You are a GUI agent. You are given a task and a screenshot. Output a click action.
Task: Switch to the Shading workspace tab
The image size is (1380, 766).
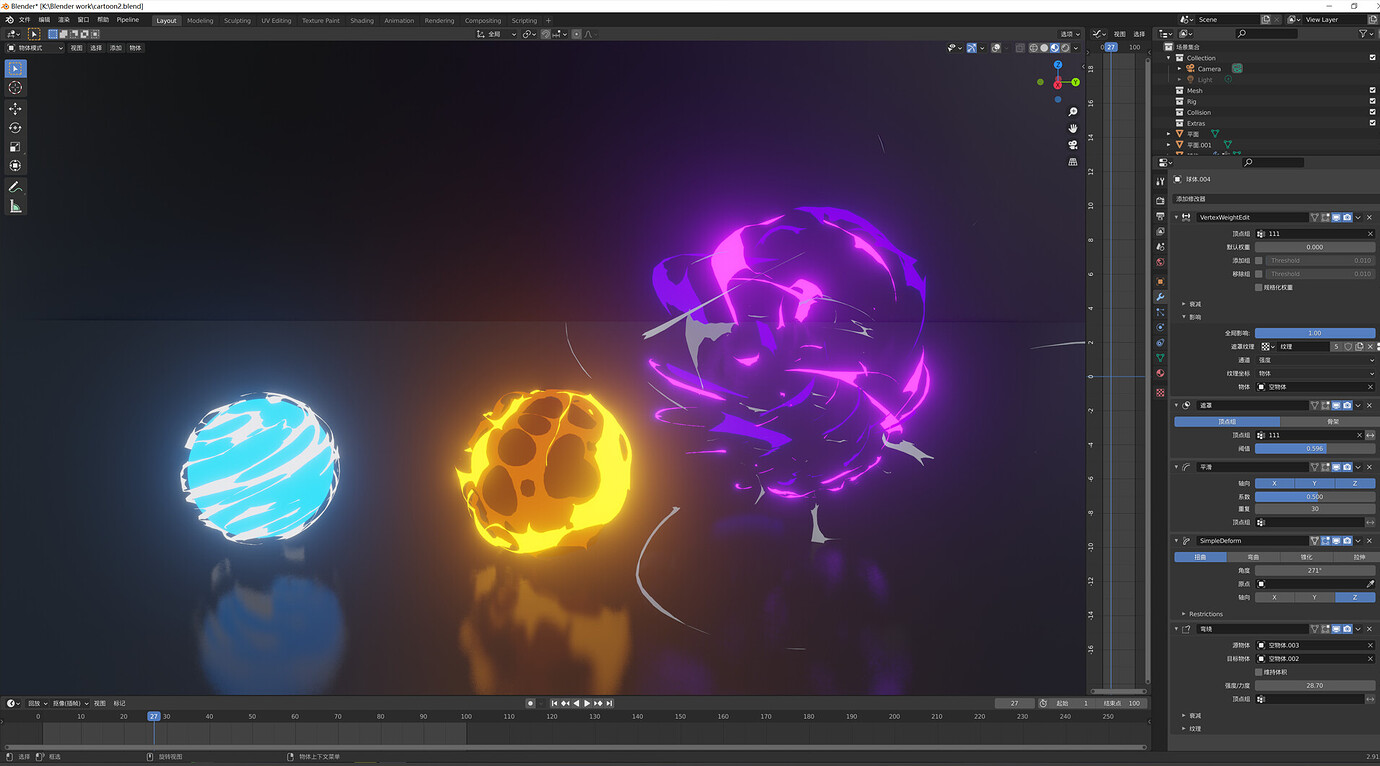pyautogui.click(x=362, y=20)
